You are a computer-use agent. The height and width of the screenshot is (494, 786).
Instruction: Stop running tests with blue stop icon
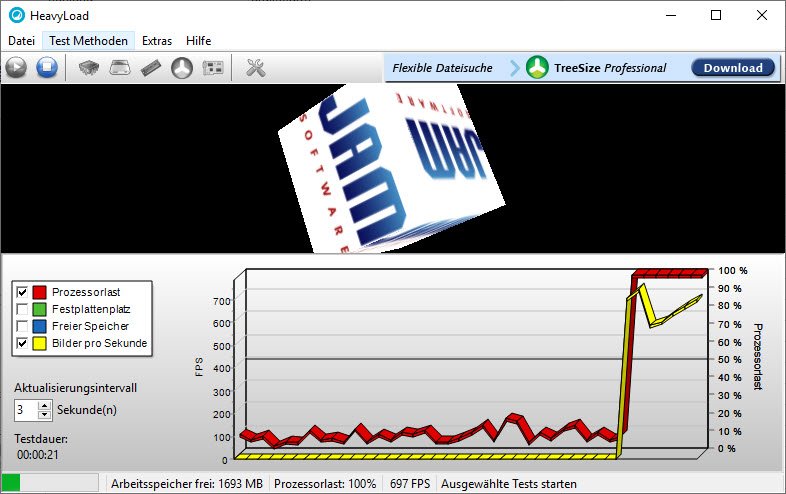point(47,67)
